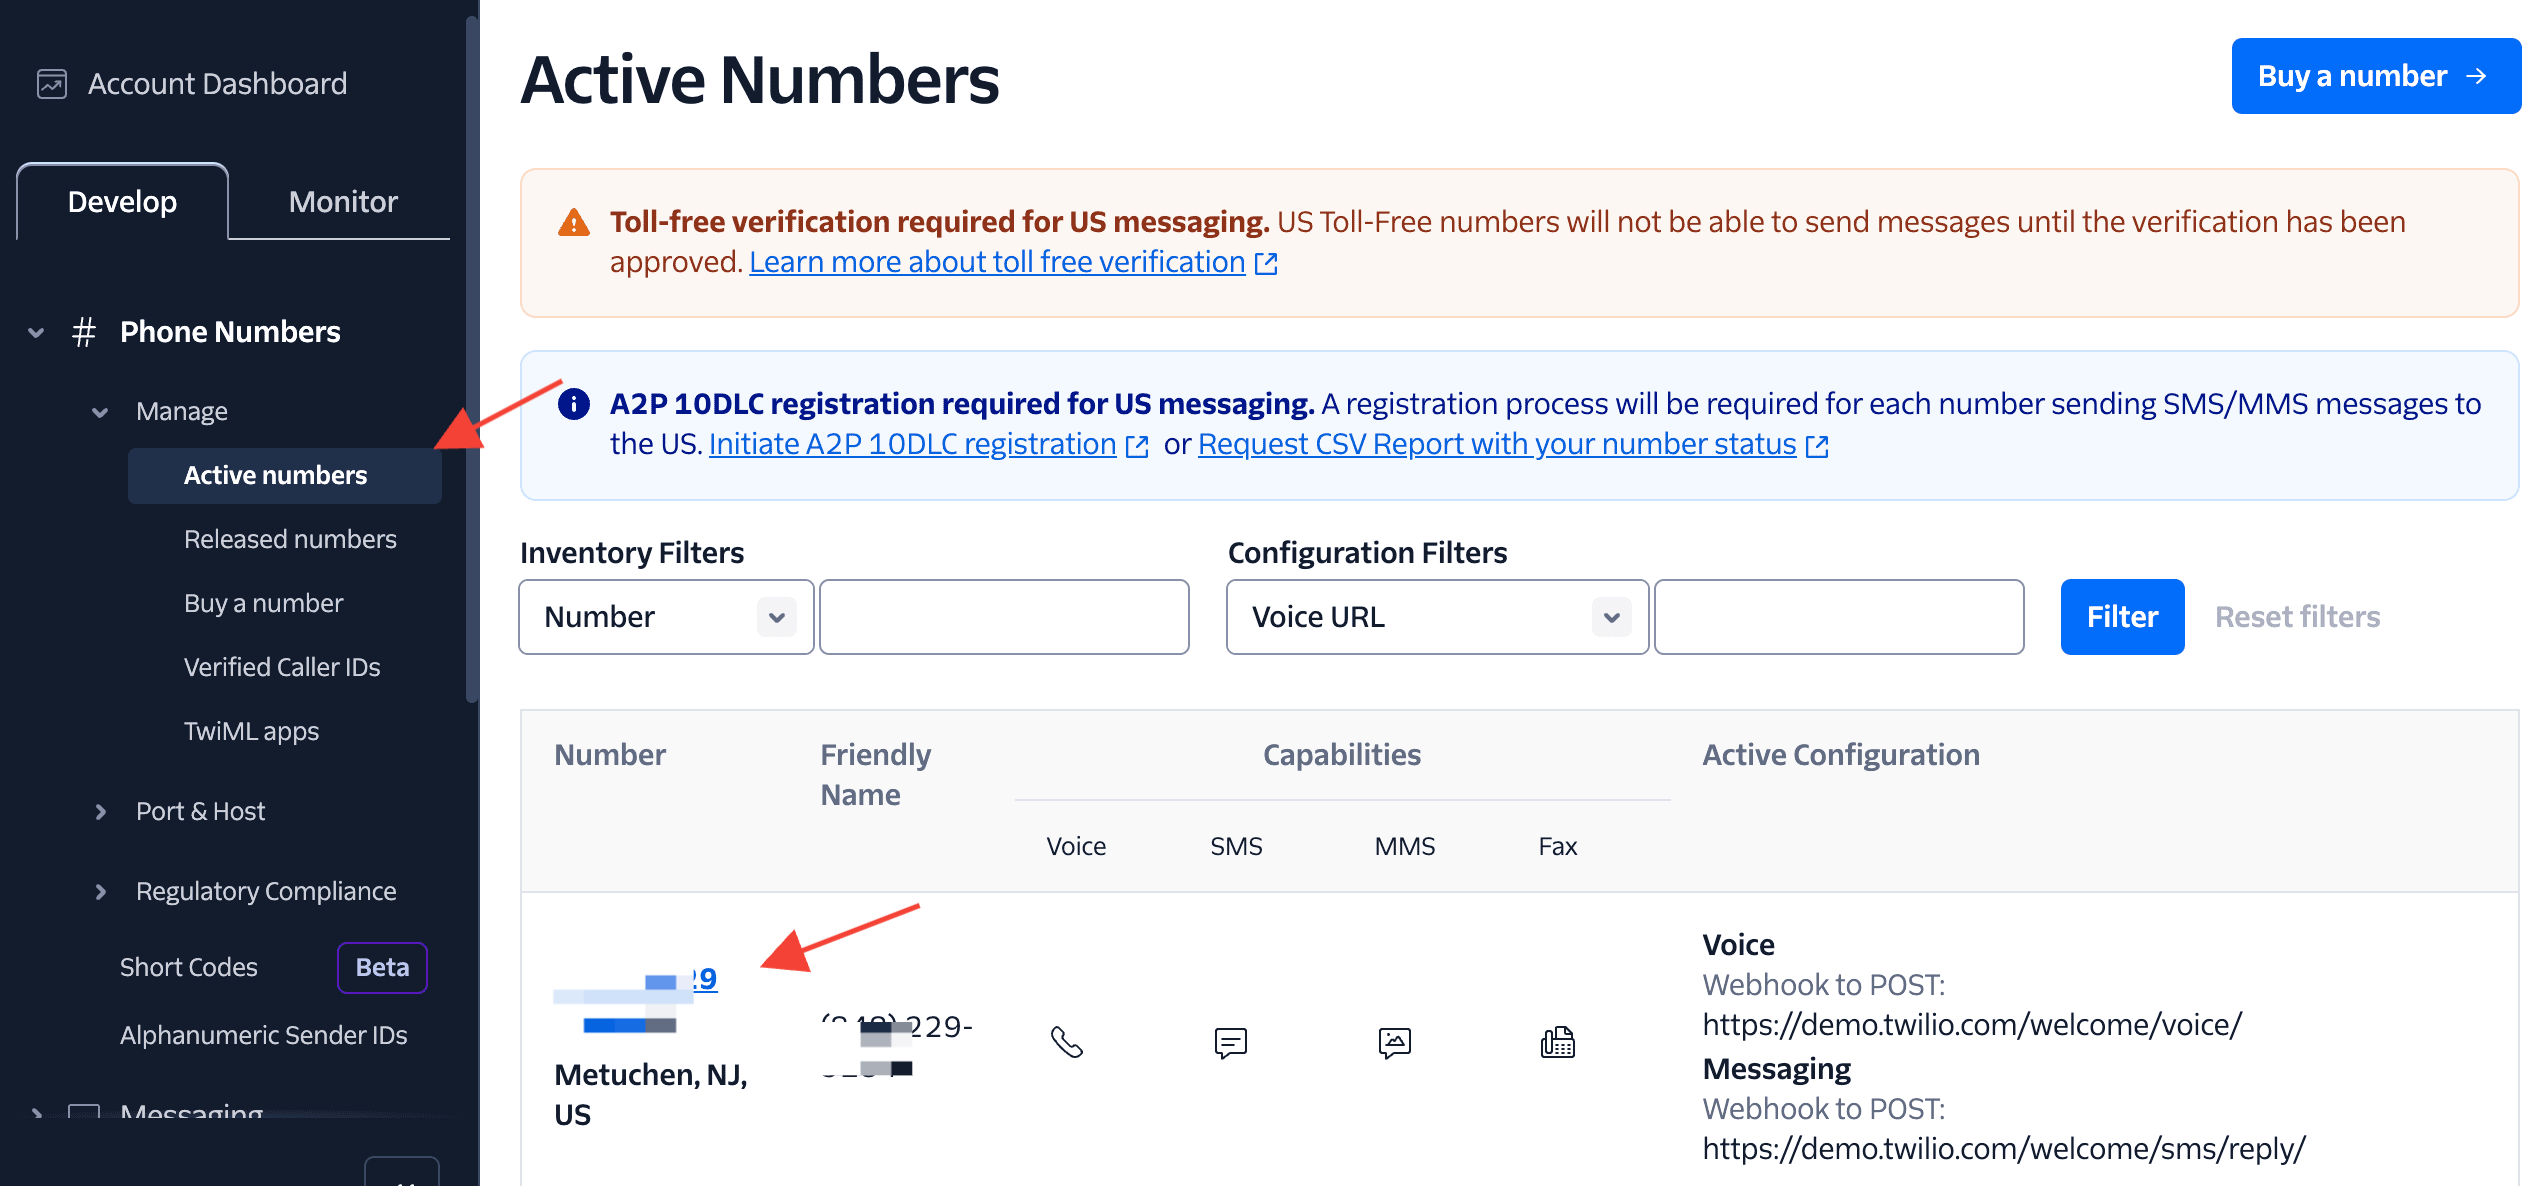Click the Inventory Filters text field

(1004, 617)
